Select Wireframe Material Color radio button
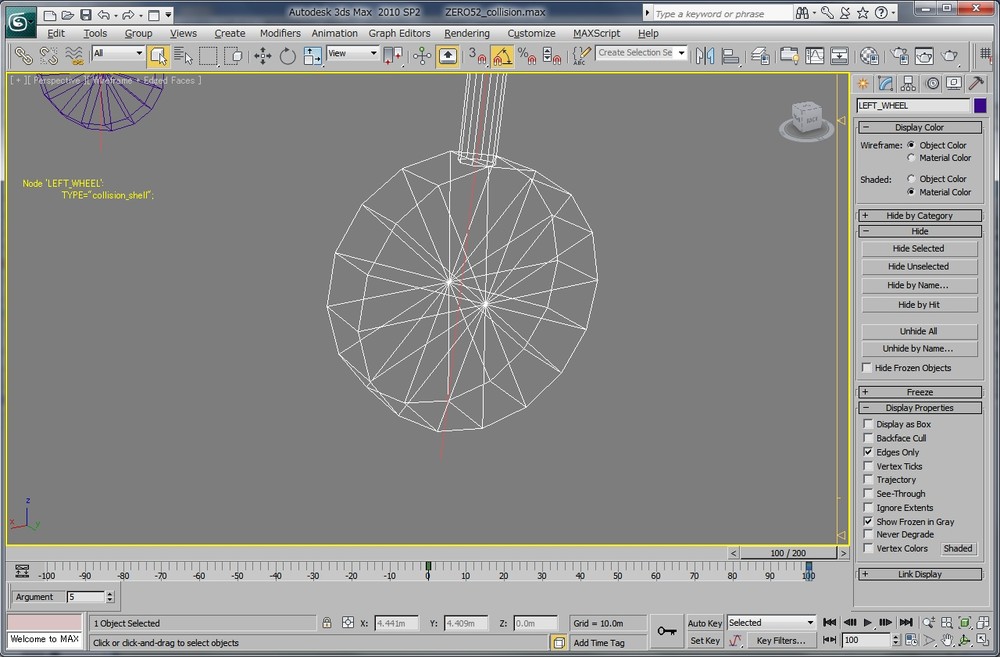Viewport: 1000px width, 657px height. click(911, 158)
